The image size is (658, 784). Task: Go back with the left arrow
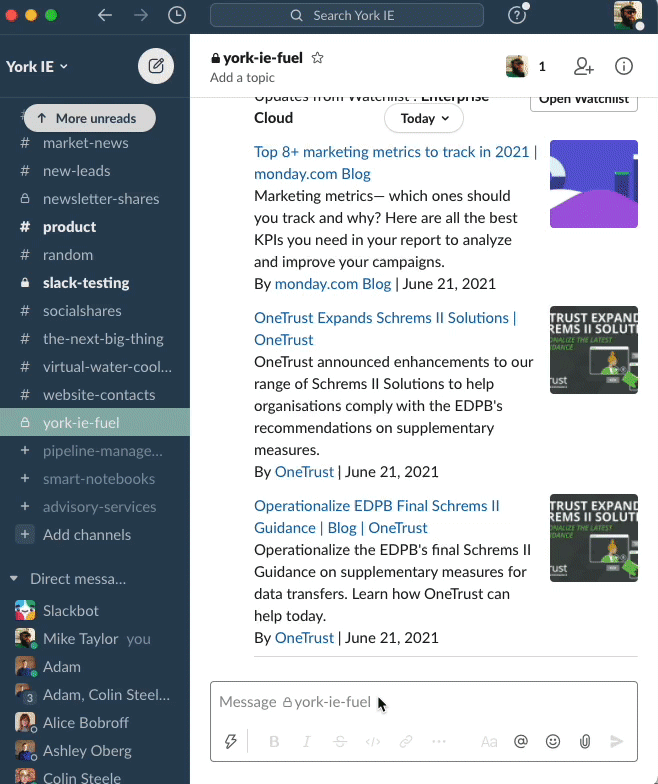coord(104,16)
